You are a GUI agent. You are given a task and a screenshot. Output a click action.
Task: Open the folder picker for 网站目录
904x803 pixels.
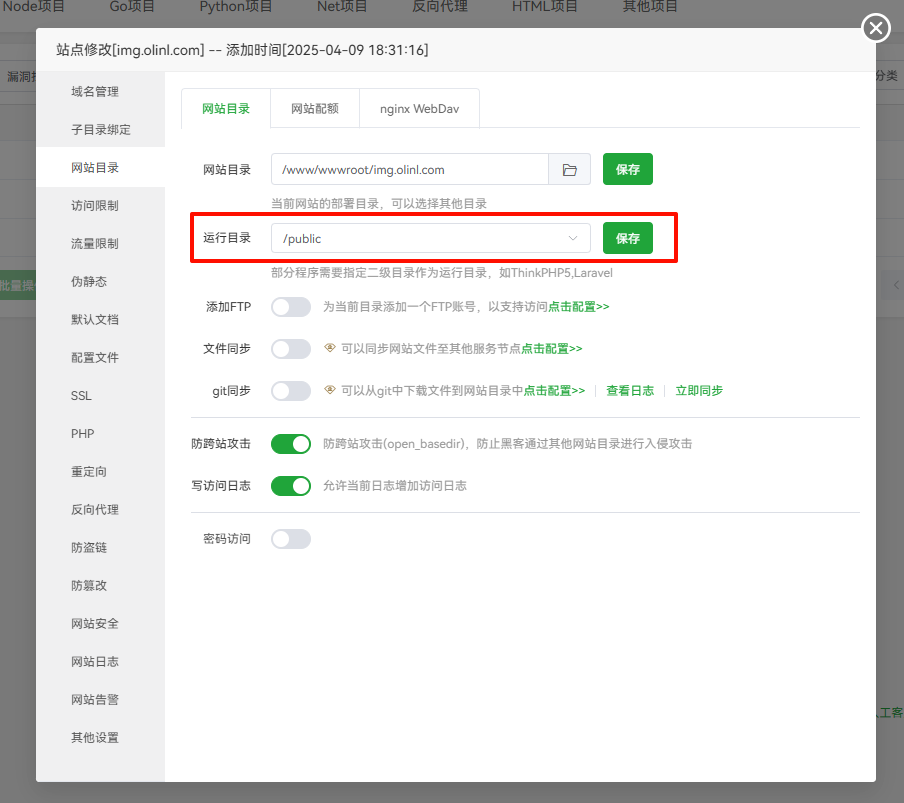[568, 169]
